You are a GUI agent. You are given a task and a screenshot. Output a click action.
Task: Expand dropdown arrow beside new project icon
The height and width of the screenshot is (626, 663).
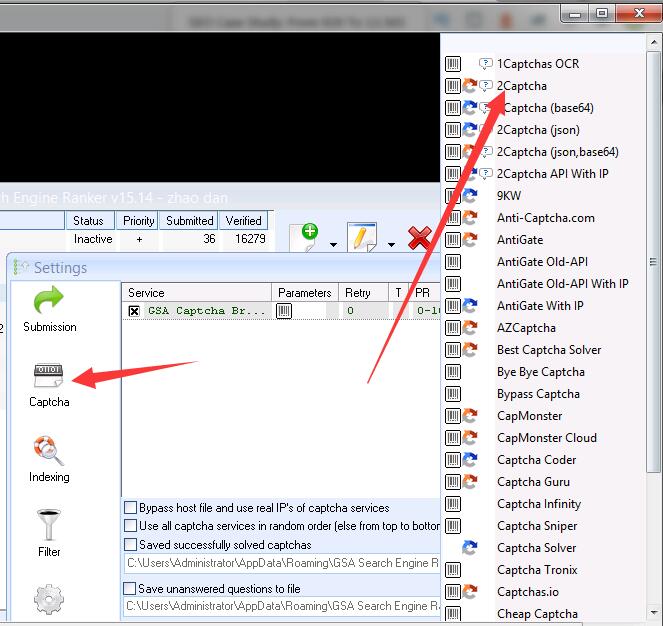click(333, 244)
